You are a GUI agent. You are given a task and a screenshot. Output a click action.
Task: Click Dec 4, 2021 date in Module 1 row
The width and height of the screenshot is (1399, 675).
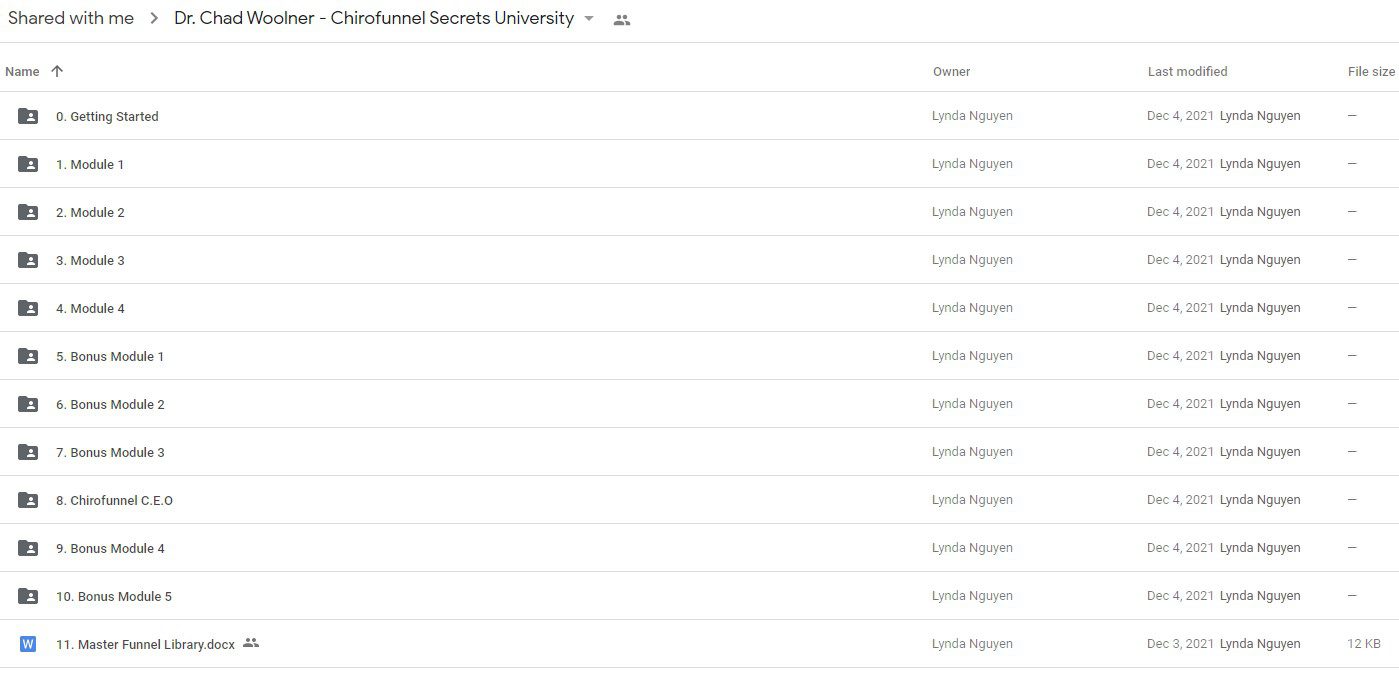coord(1180,164)
